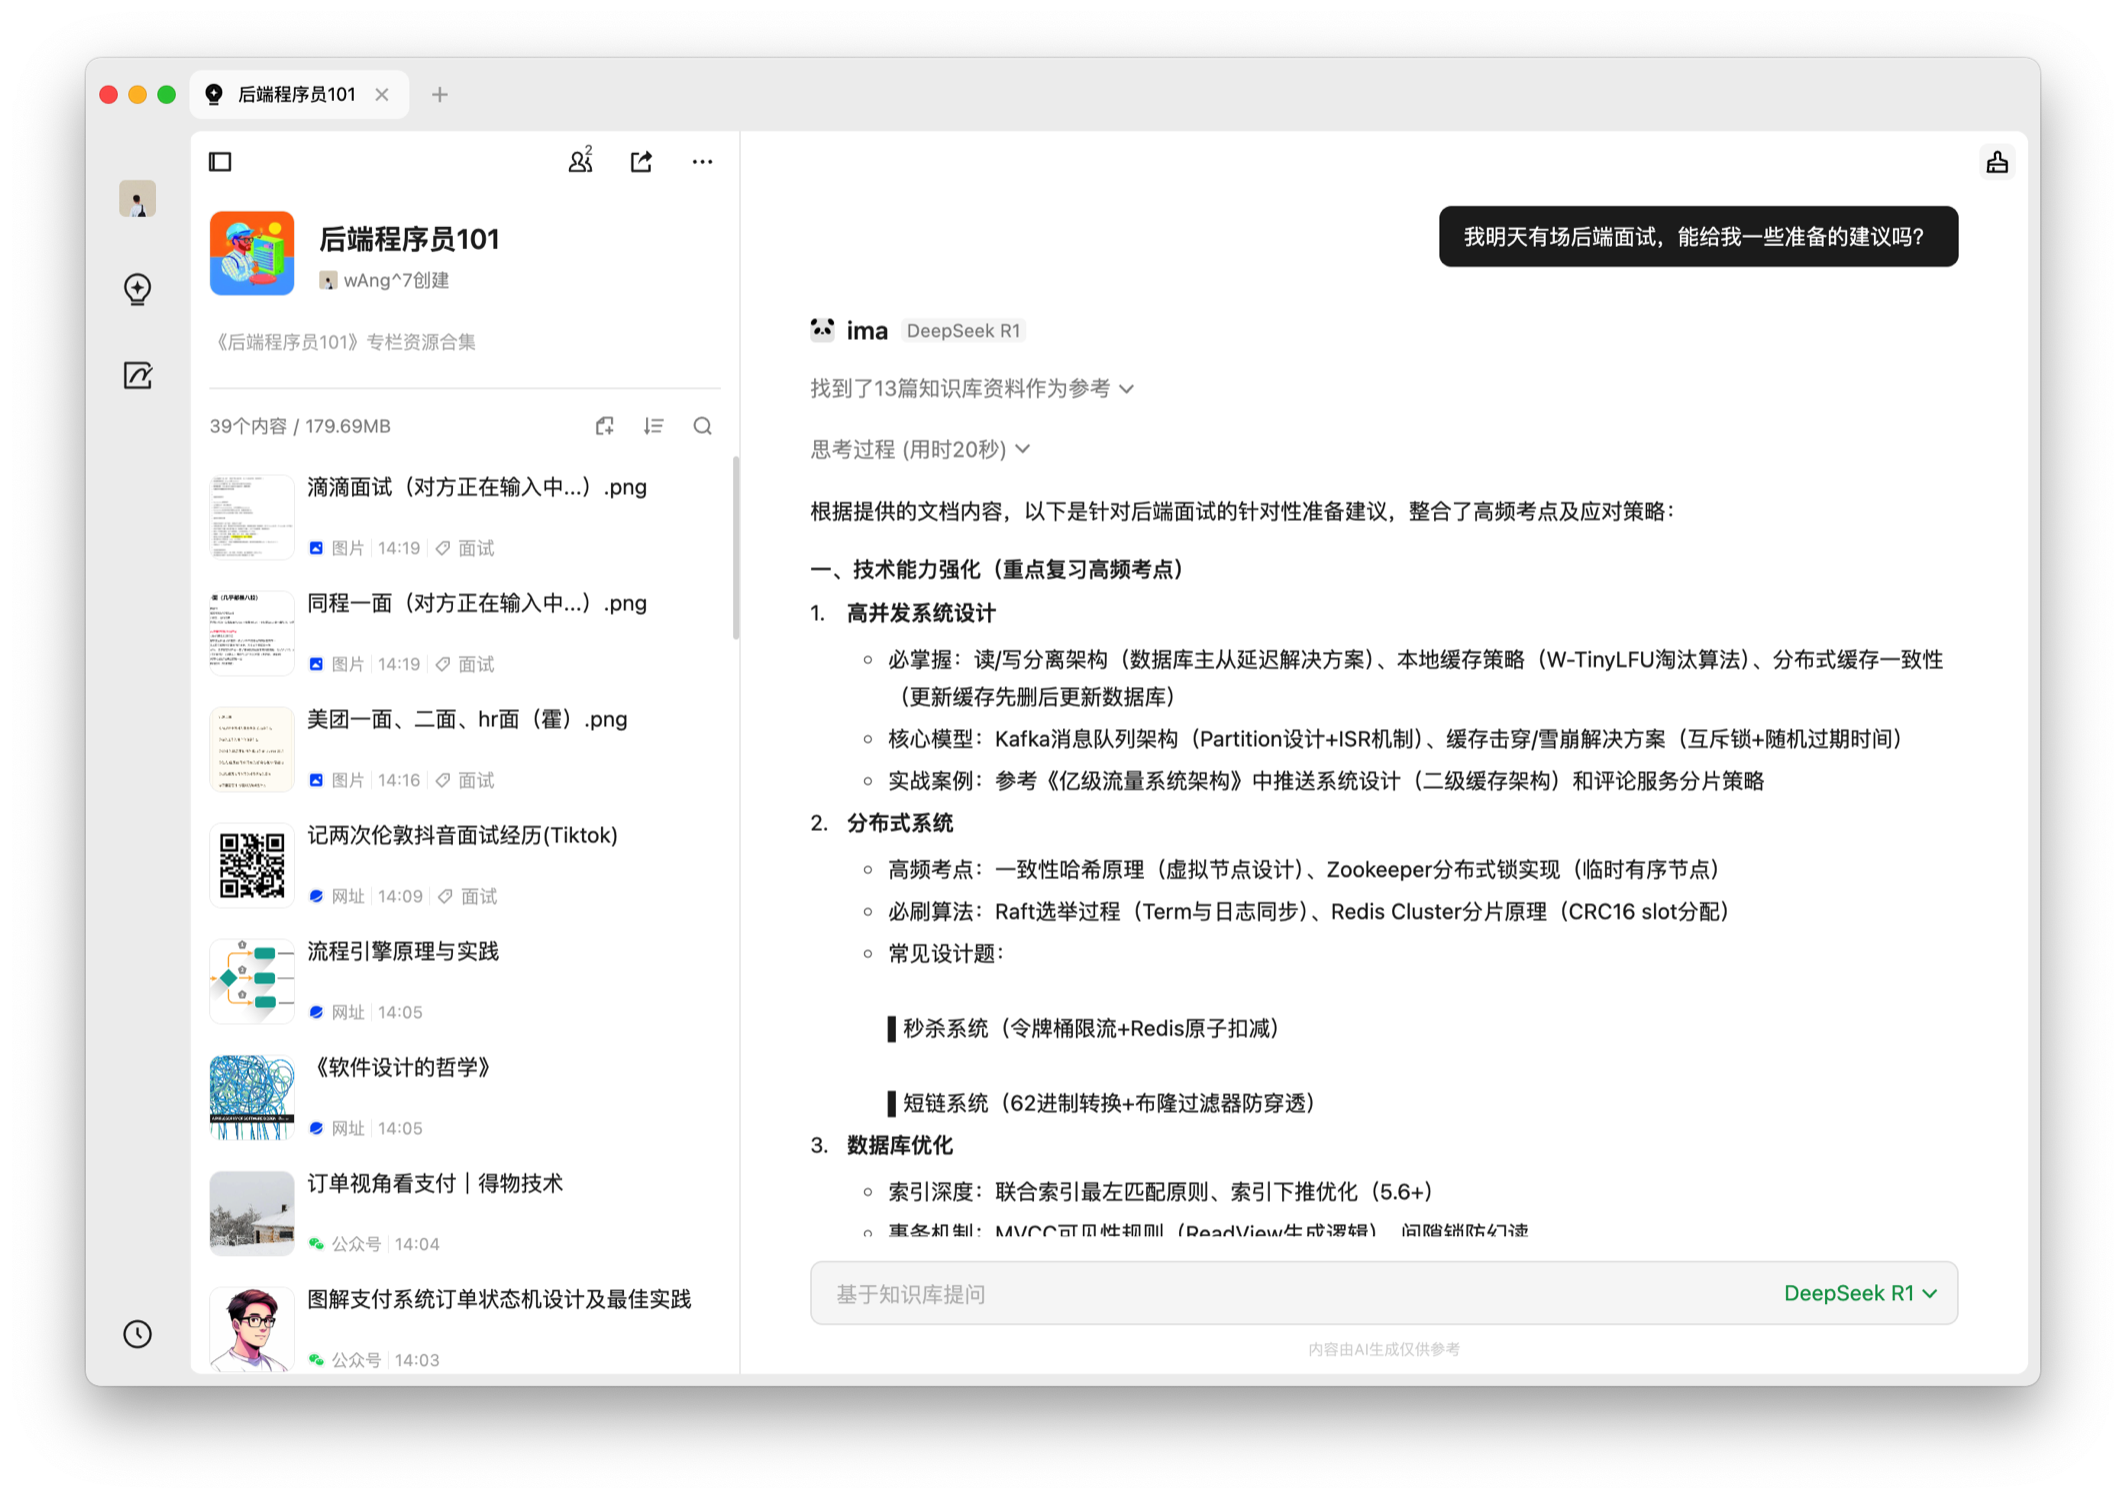The height and width of the screenshot is (1499, 2126).
Task: Click the 面试 tag on 同程一面 item
Action: coord(465,664)
